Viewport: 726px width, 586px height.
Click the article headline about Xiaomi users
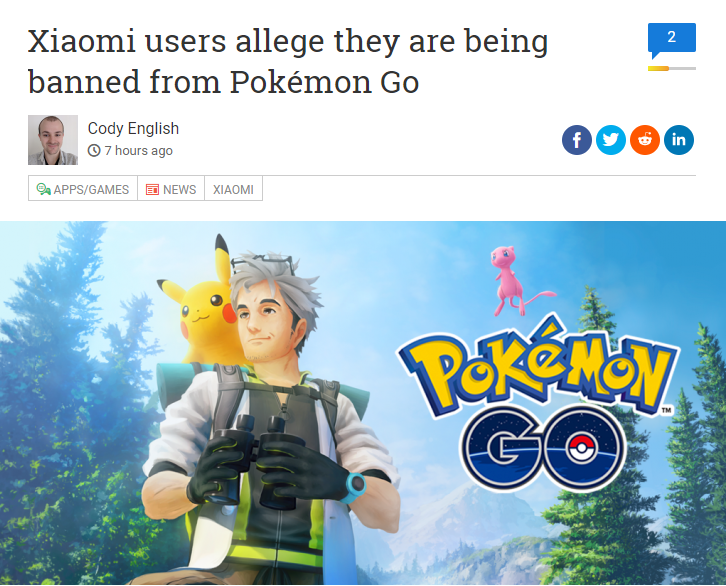coord(288,61)
